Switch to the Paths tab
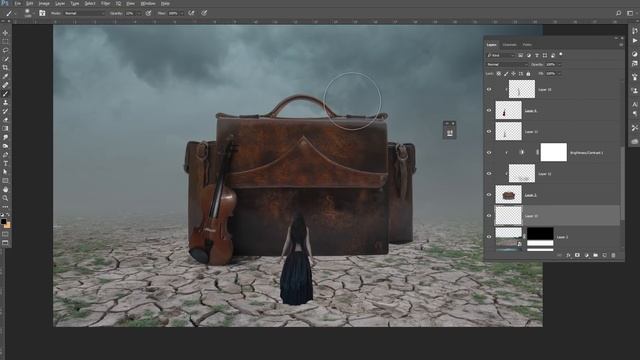This screenshot has width=640, height=360. 527,44
